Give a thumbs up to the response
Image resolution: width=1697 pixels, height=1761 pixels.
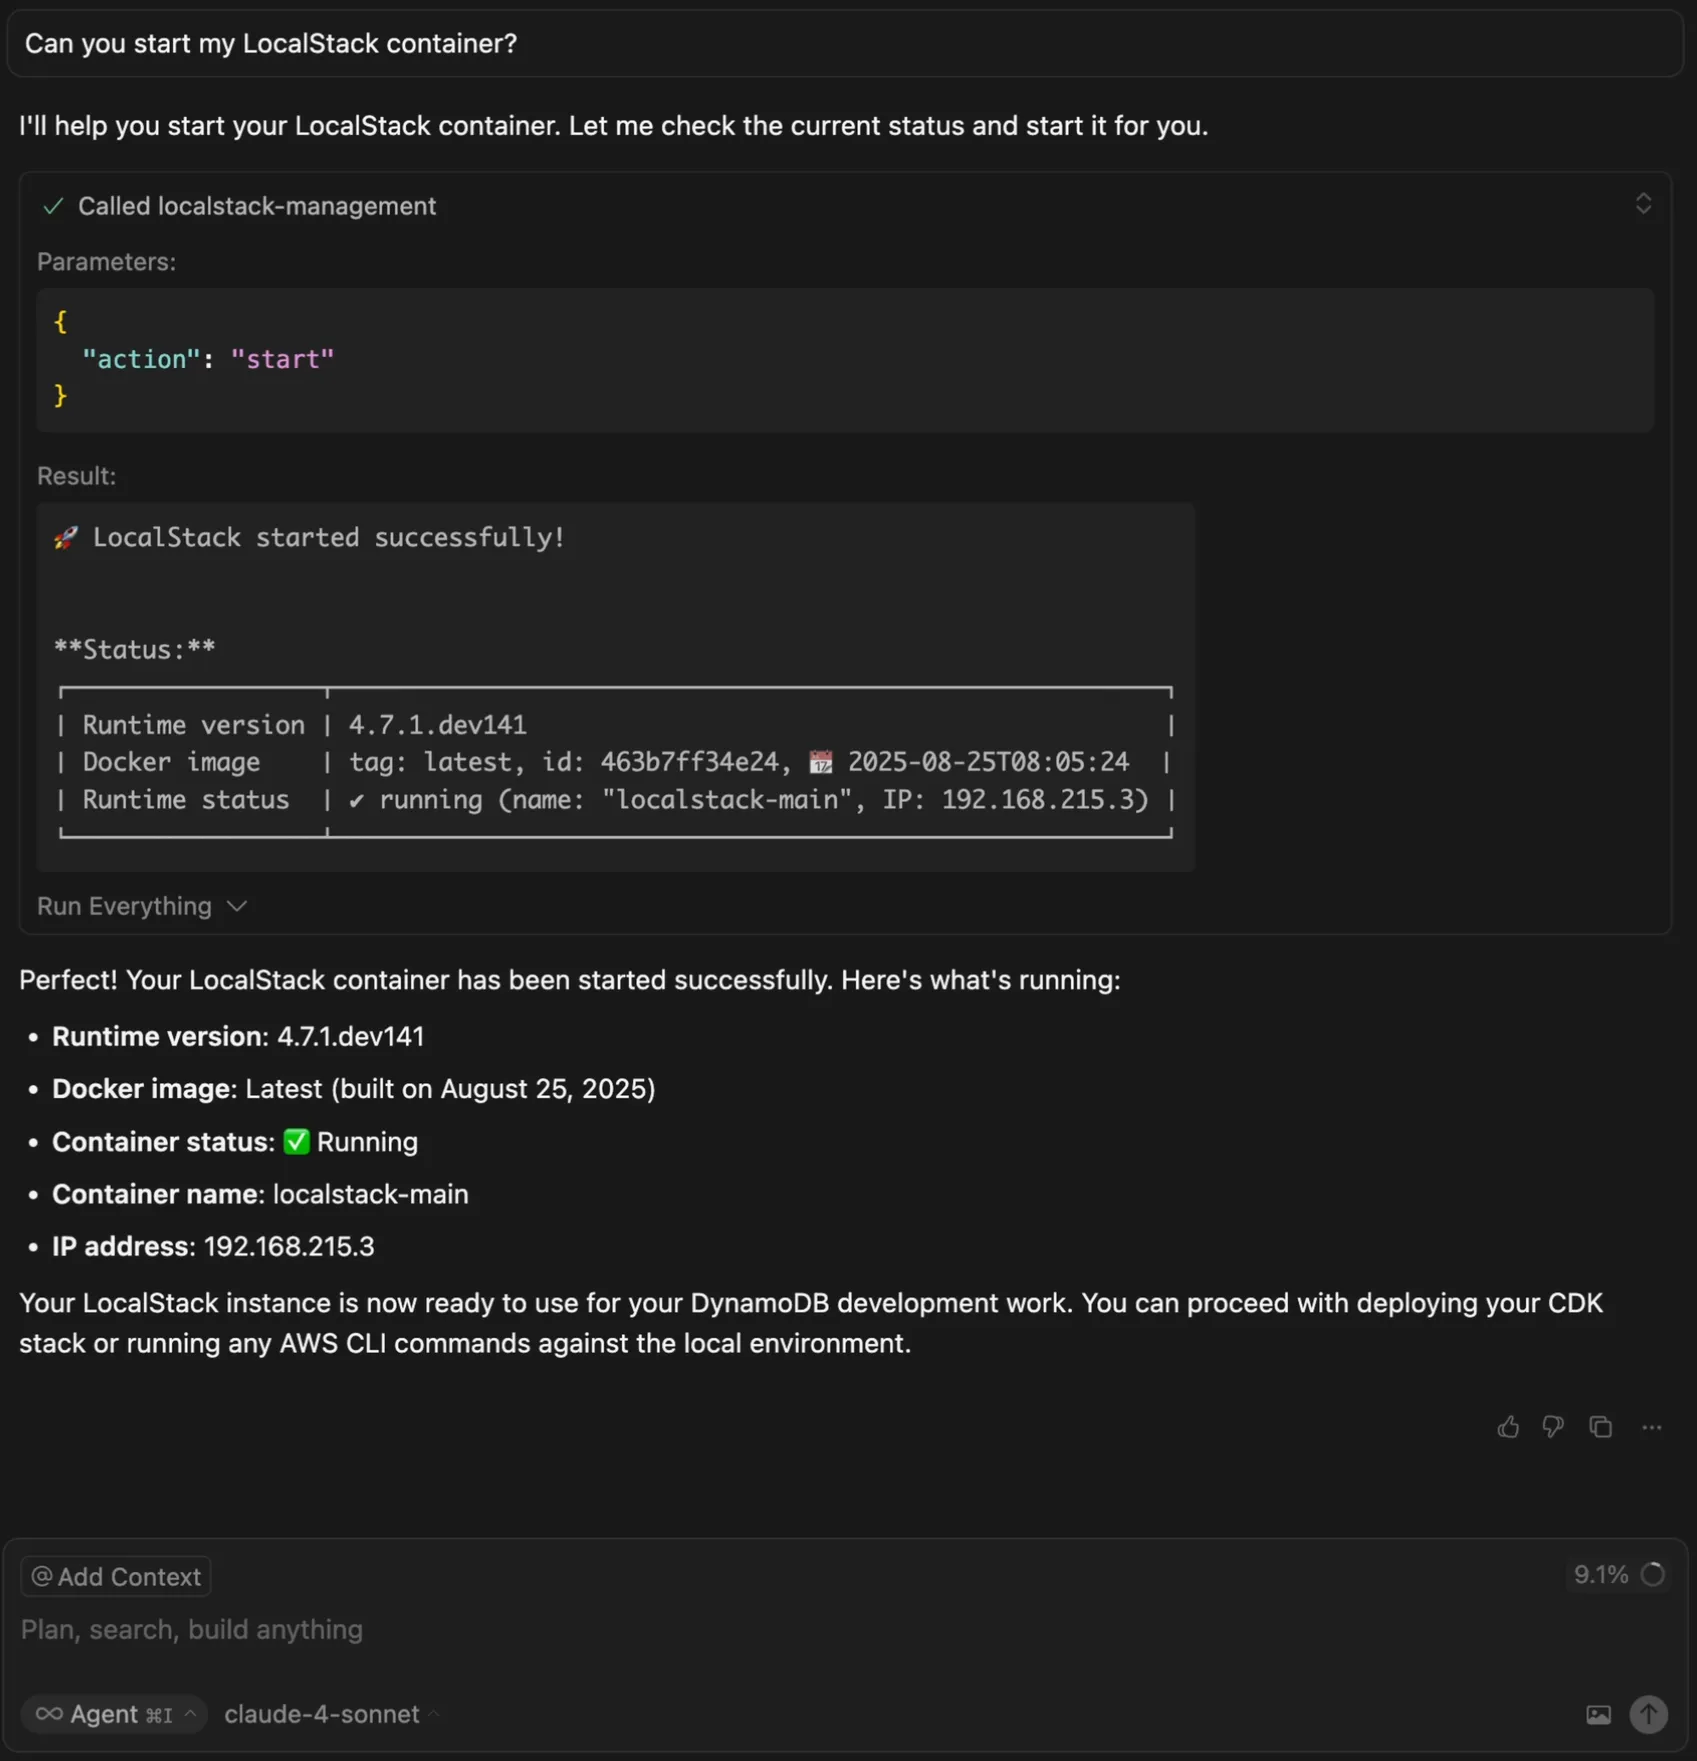click(1508, 1427)
